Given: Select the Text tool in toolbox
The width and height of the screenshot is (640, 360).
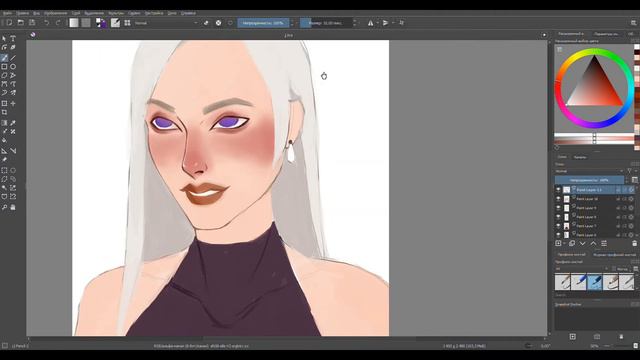Looking at the screenshot, I should (x=13, y=38).
